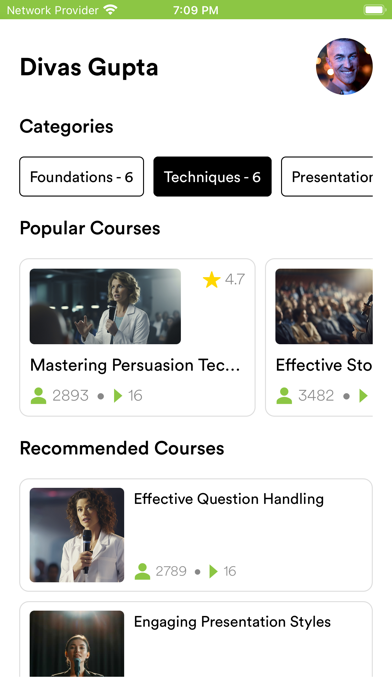Open the profile avatar photo
This screenshot has height=696, width=392.
coord(344,66)
